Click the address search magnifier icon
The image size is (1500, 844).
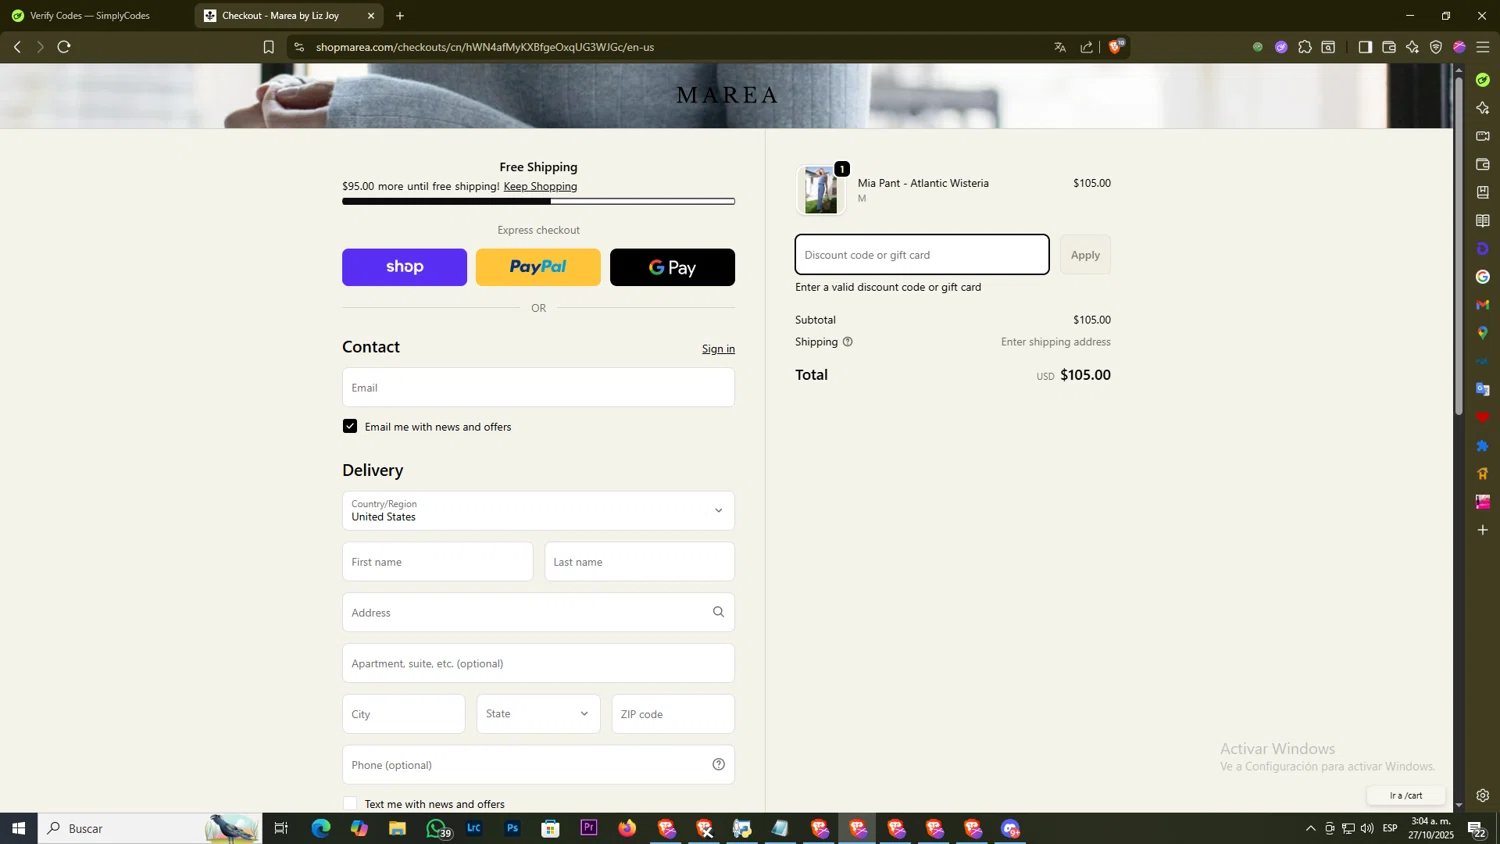[x=718, y=612]
